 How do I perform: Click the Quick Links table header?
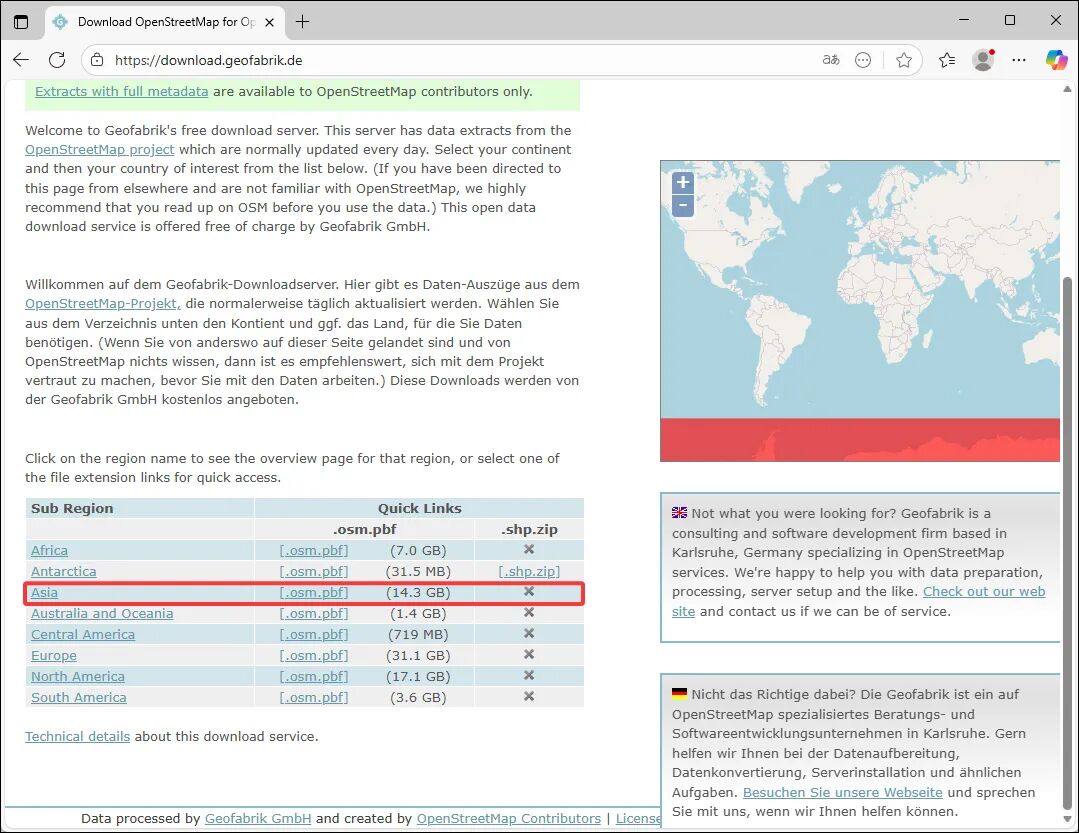tap(420, 508)
